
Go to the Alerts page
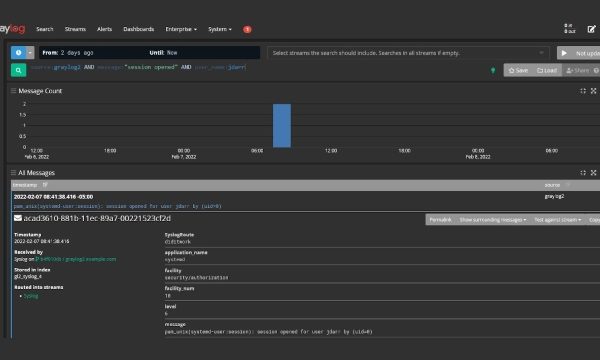point(104,29)
